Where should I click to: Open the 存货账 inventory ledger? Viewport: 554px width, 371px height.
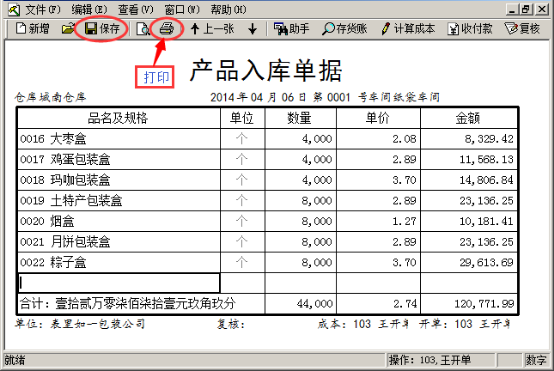coord(344,29)
